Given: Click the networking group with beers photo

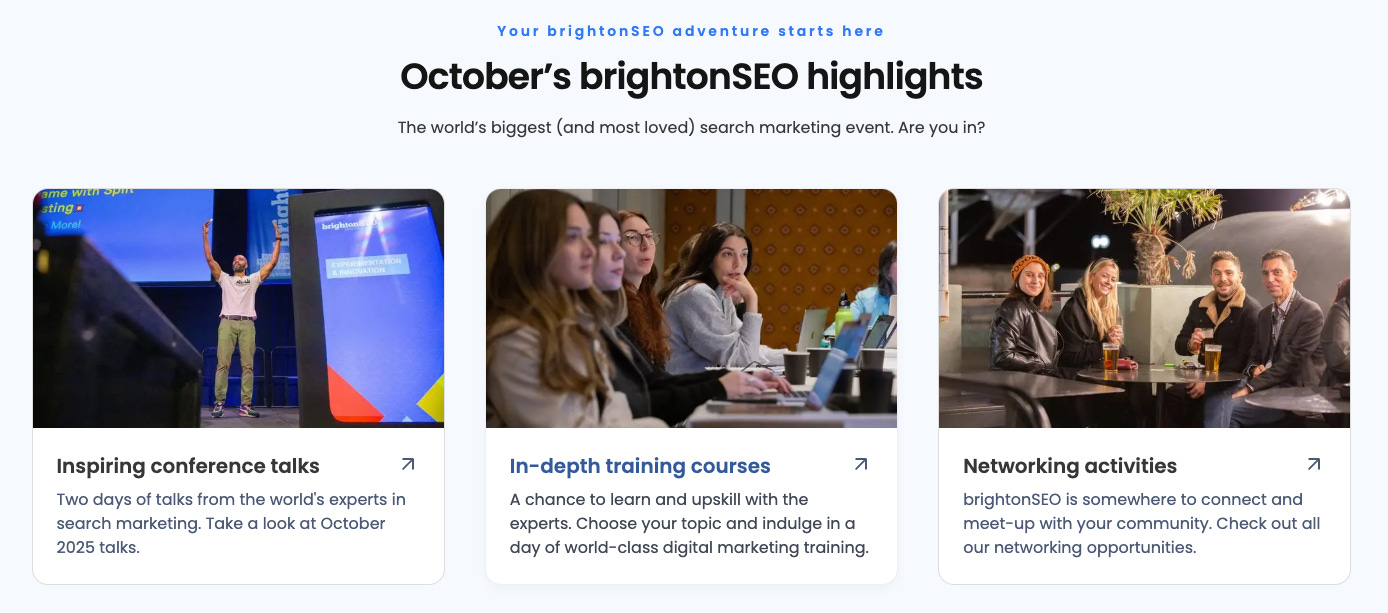Looking at the screenshot, I should (1144, 308).
